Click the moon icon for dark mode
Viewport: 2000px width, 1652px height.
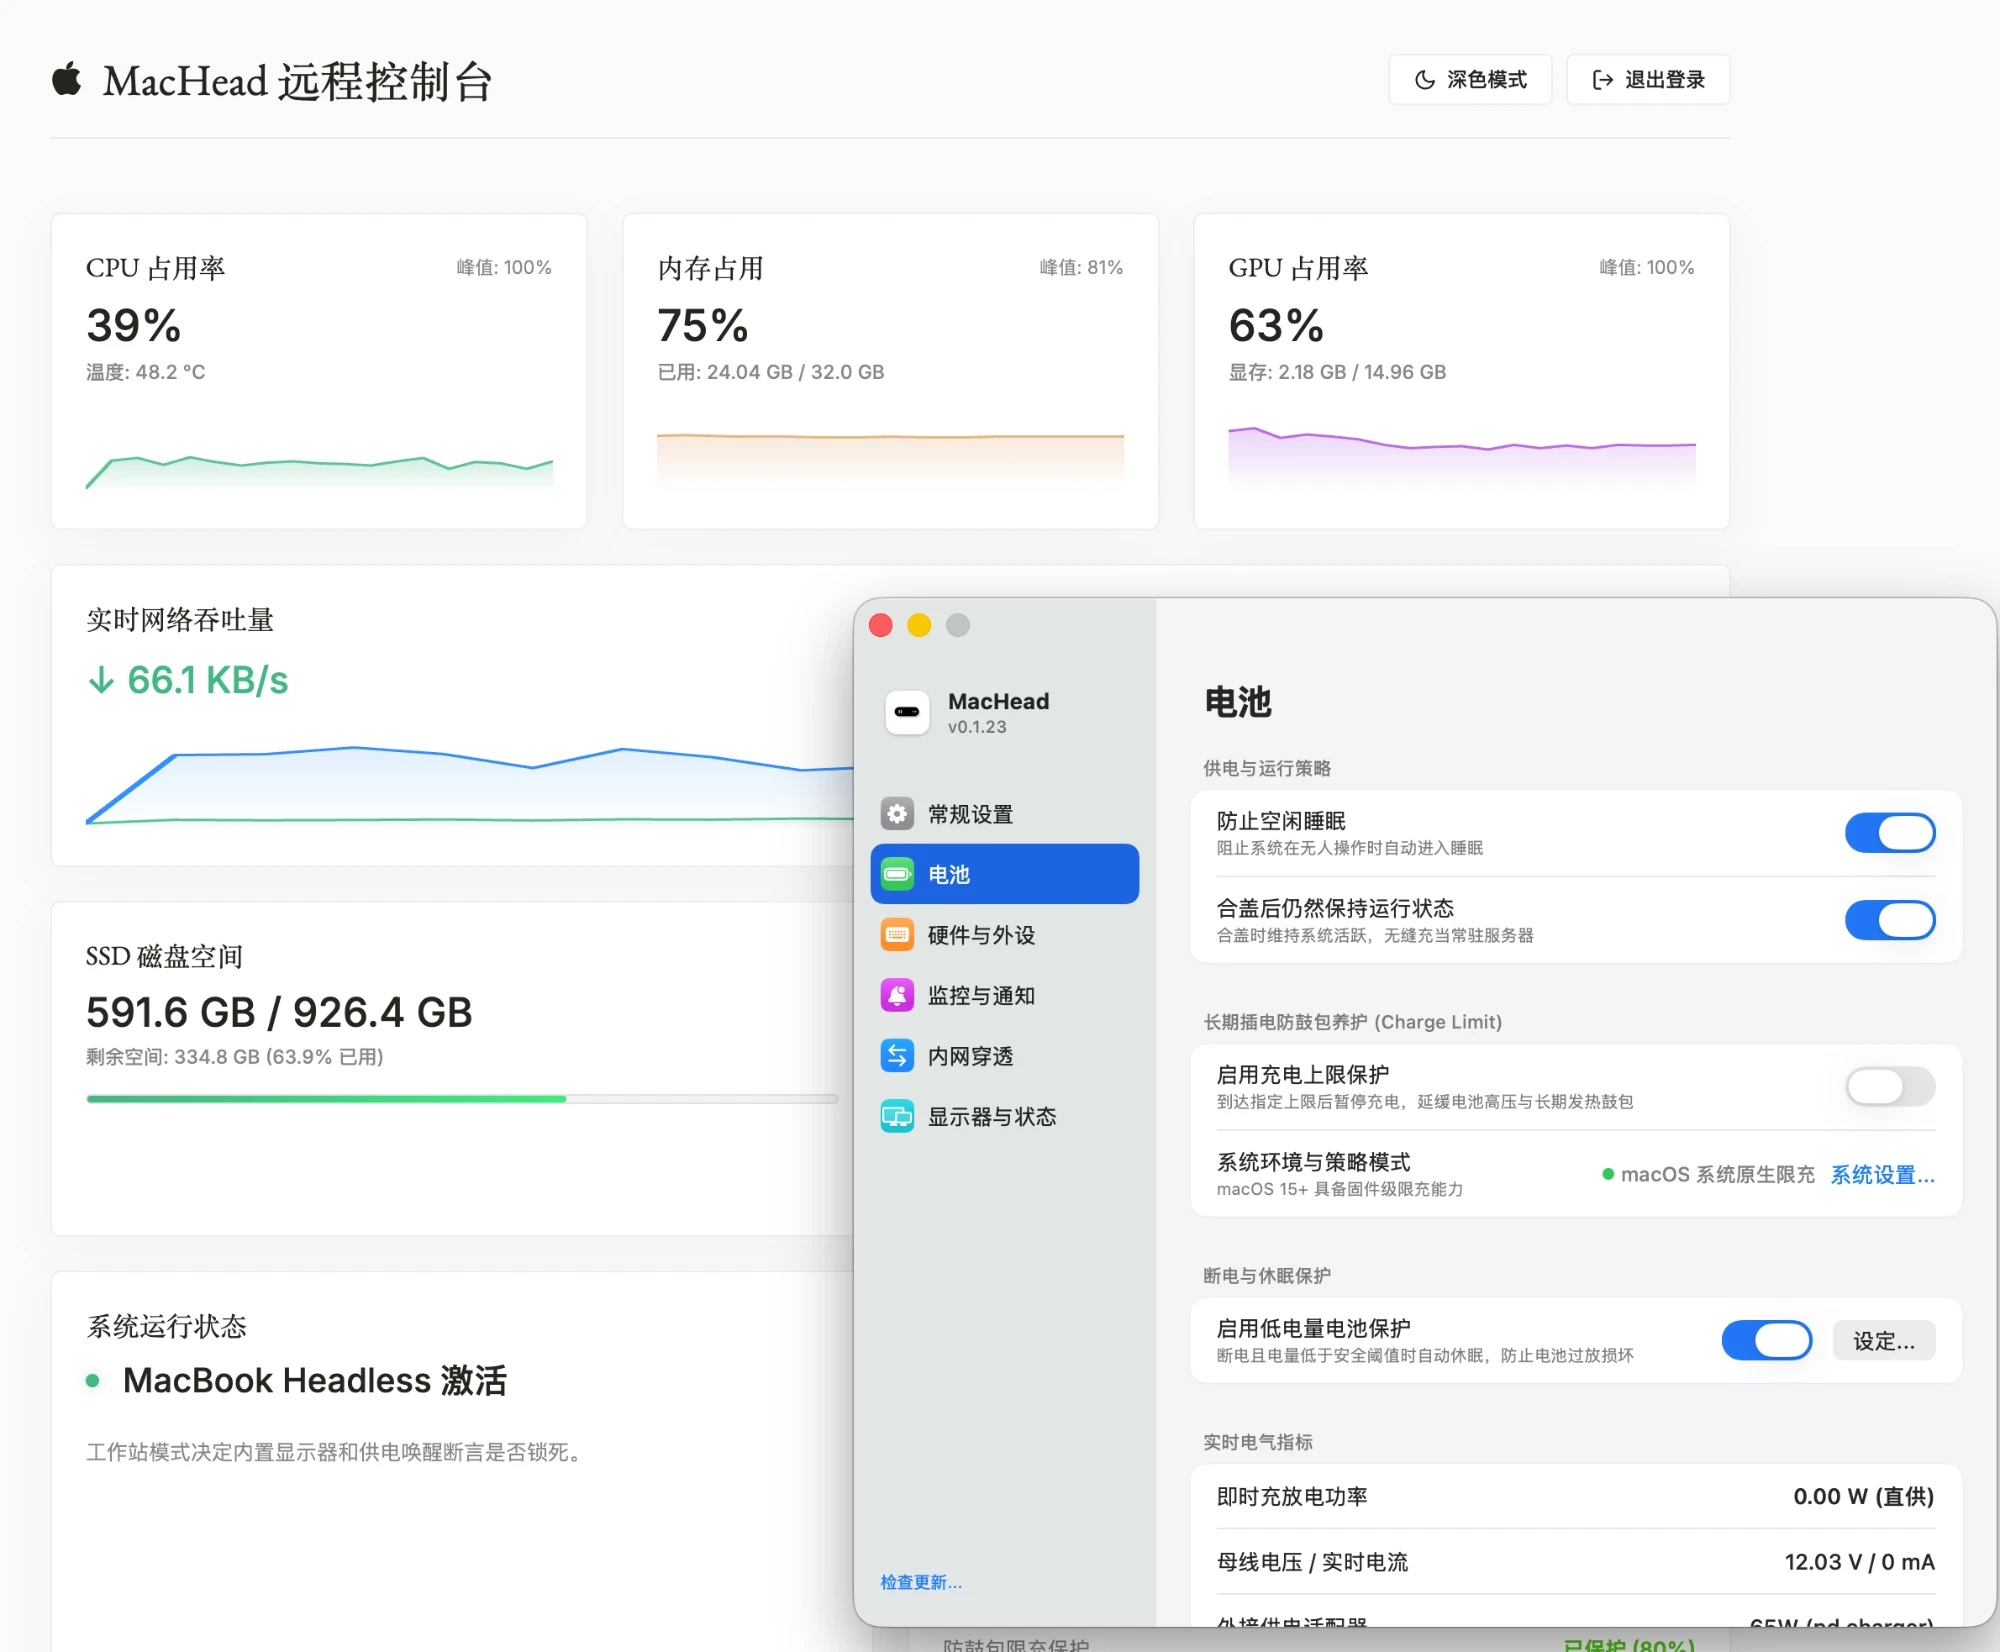click(x=1425, y=80)
